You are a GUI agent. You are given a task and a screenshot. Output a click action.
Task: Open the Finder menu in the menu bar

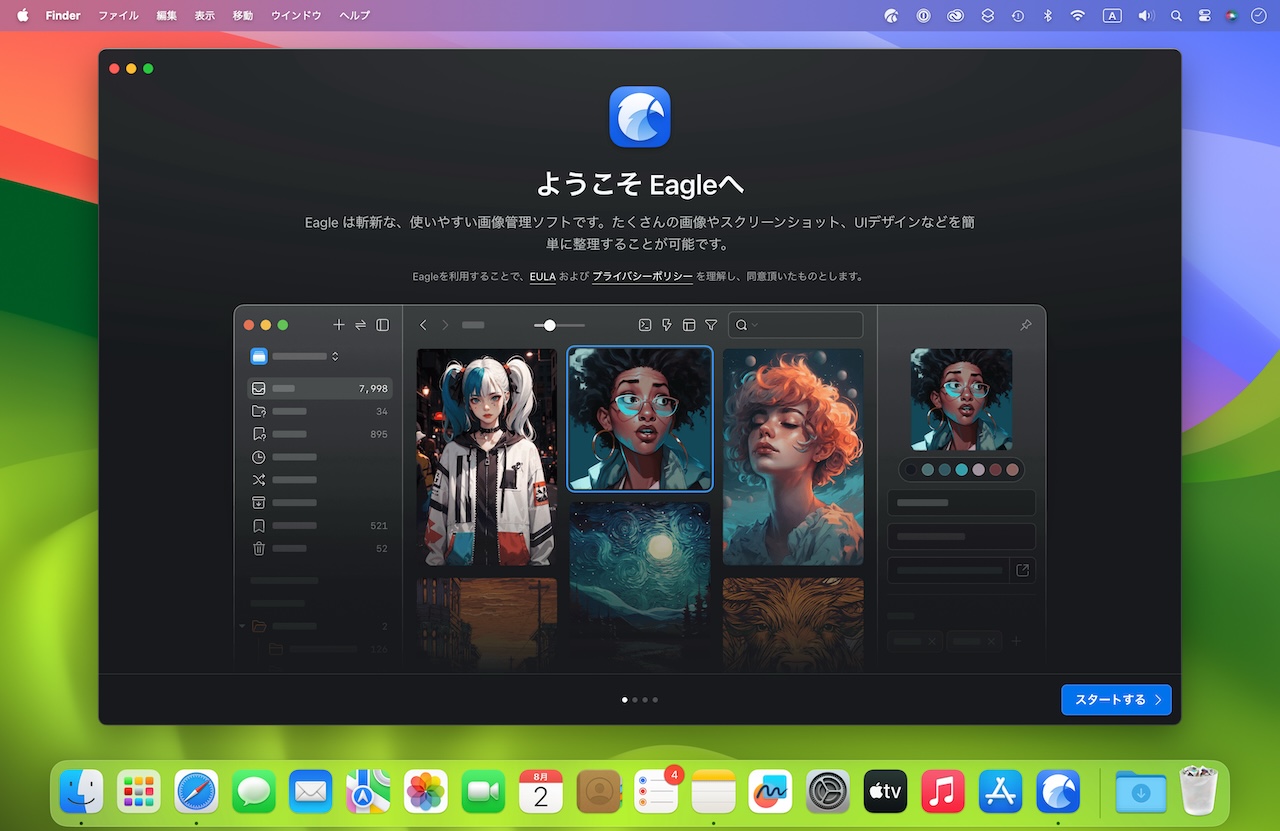point(63,15)
